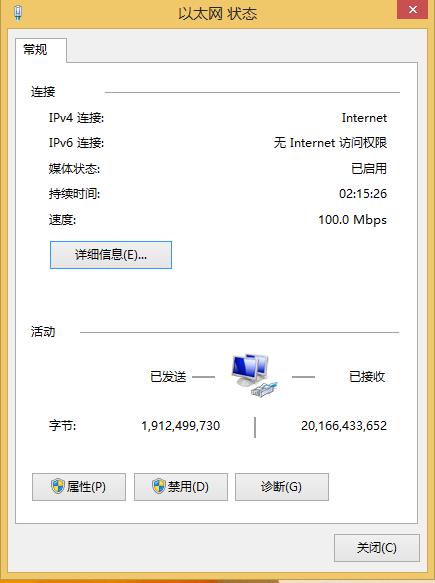Click the 已启用 media state value
The width and height of the screenshot is (435, 583).
369,168
